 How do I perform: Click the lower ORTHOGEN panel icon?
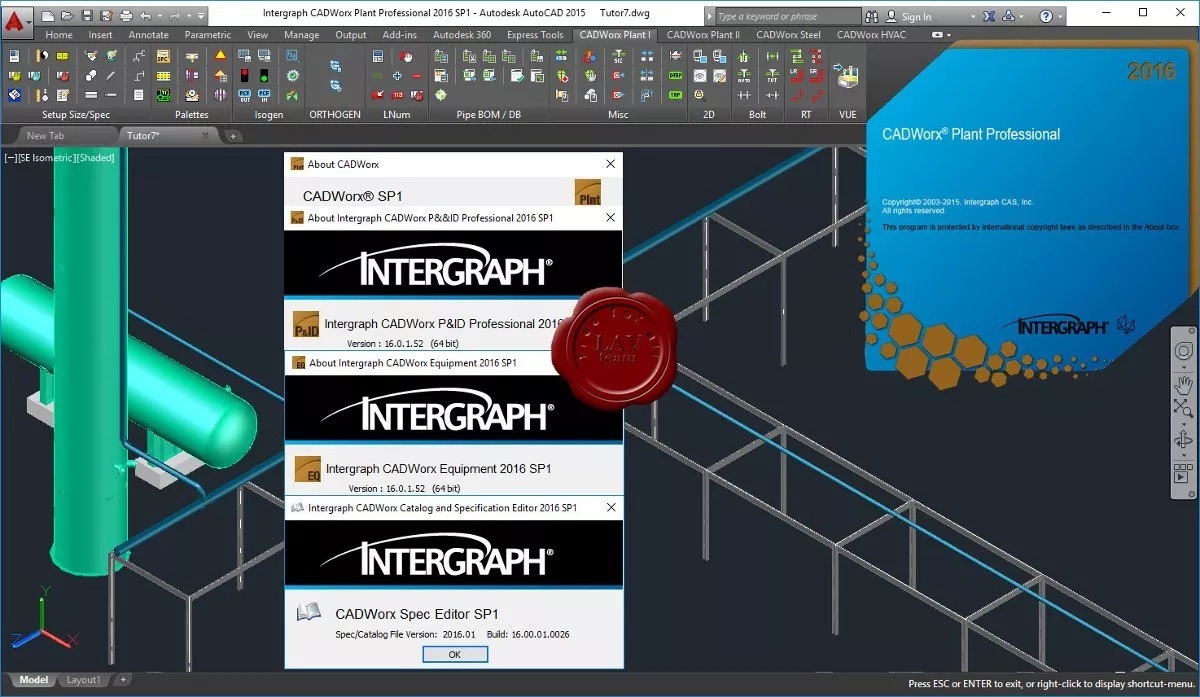(335, 86)
